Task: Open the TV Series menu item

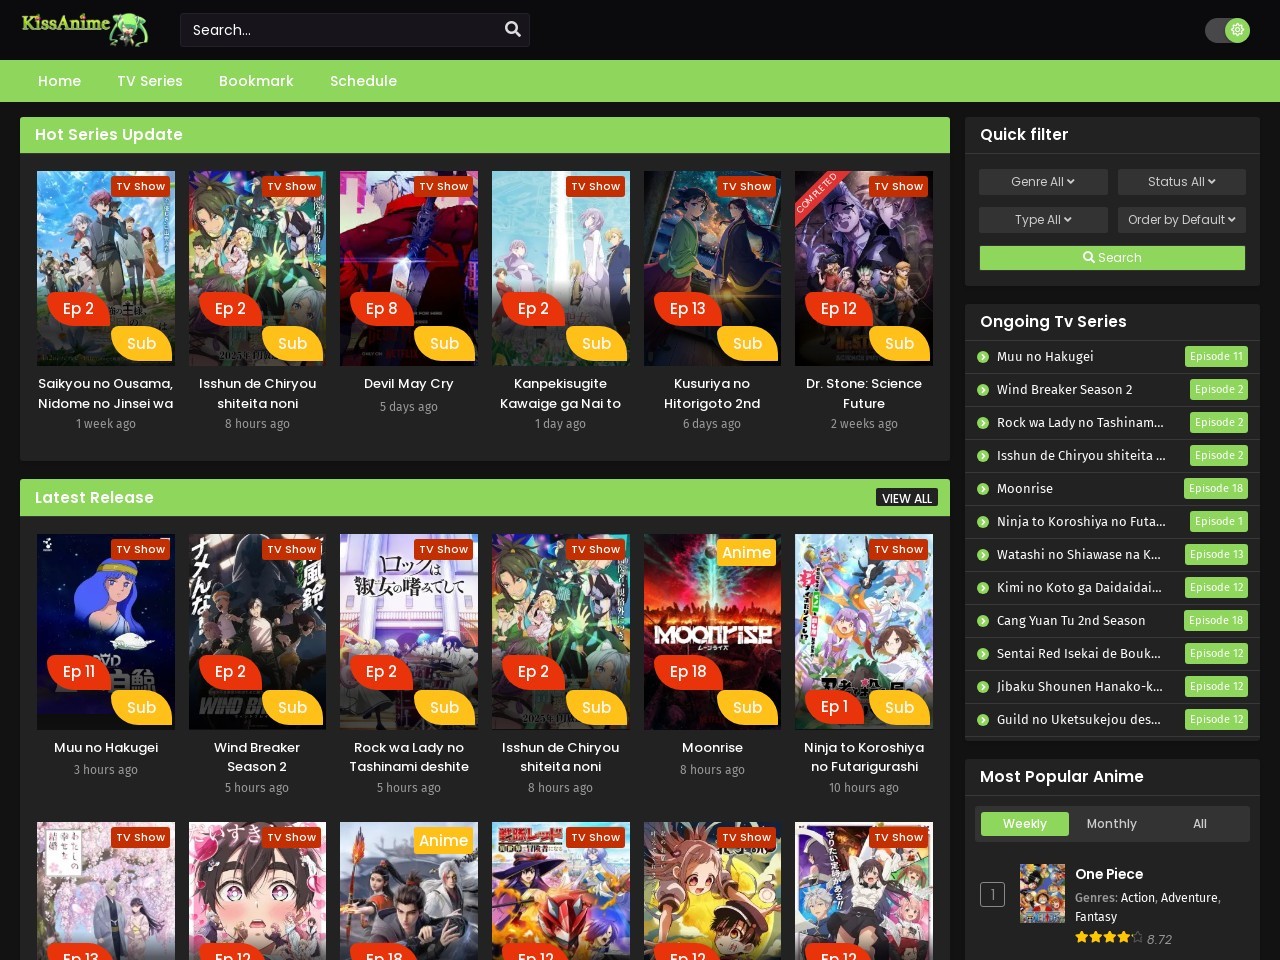Action: click(150, 81)
